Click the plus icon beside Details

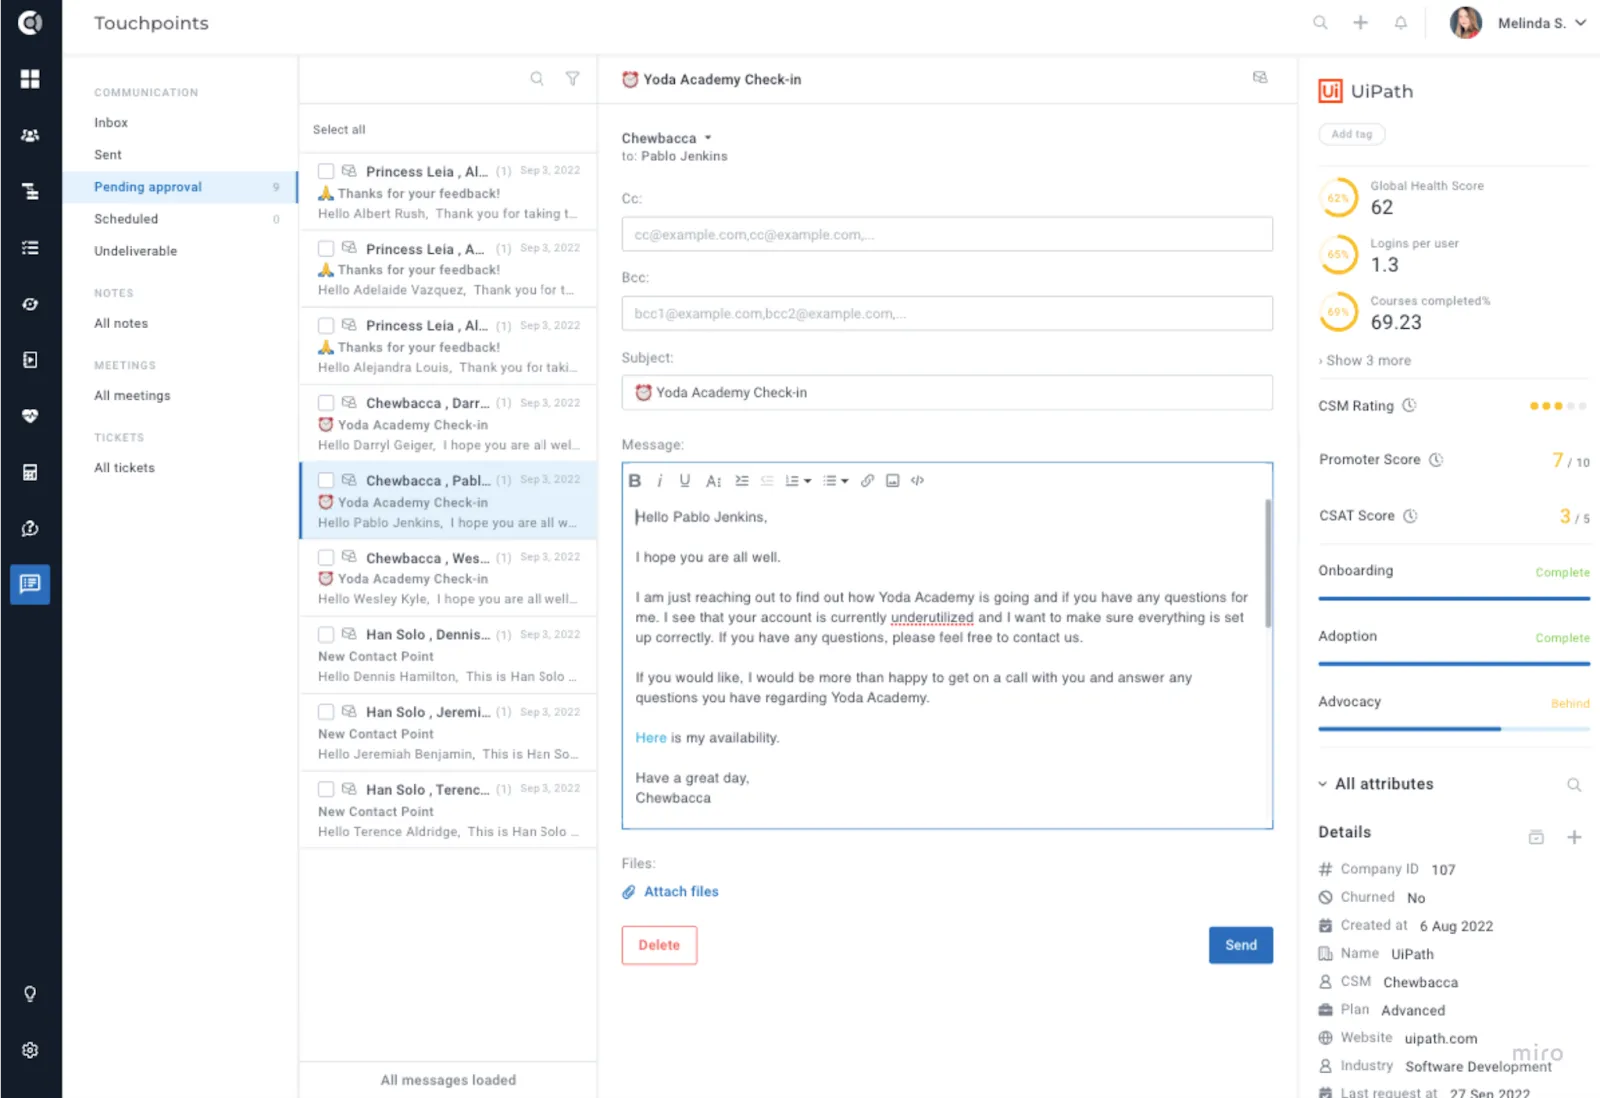pyautogui.click(x=1574, y=837)
